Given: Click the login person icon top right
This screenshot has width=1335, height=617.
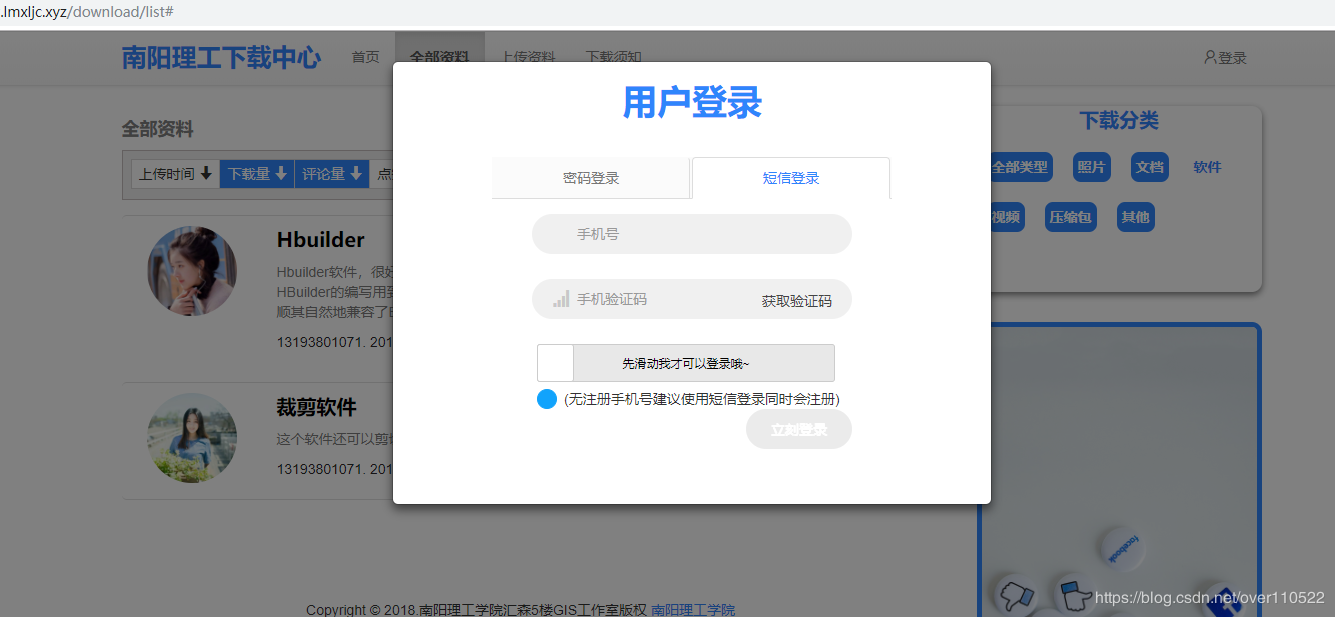Looking at the screenshot, I should tap(1210, 57).
